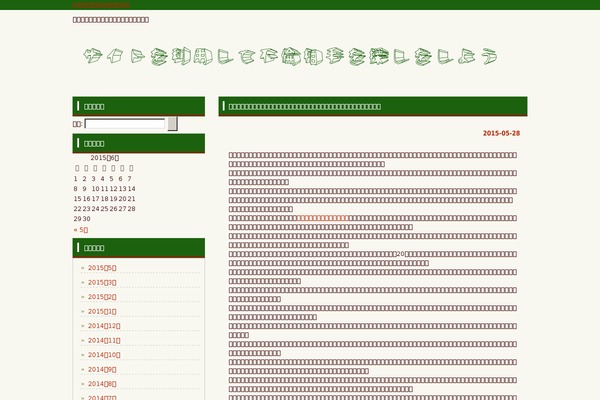
Task: Click the stylized green header banner title
Action: 290,57
